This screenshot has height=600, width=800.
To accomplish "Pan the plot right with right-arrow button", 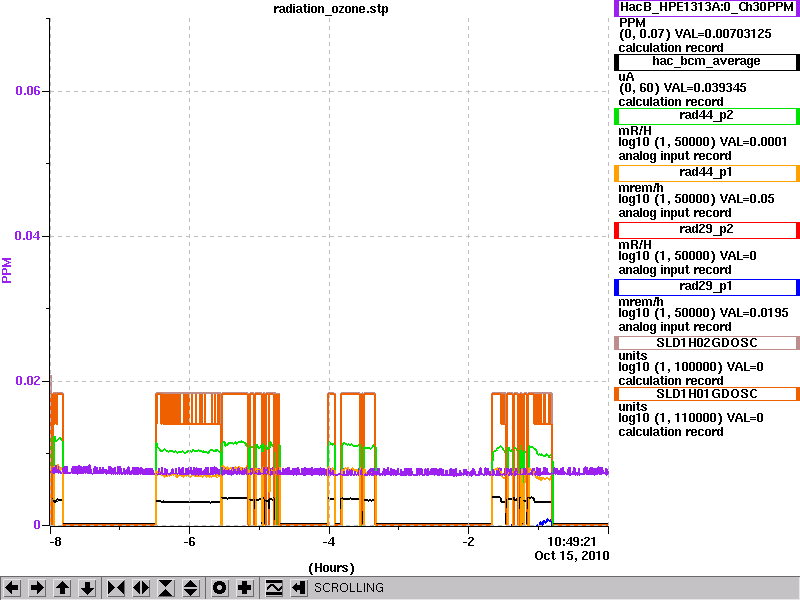I will click(x=37, y=588).
